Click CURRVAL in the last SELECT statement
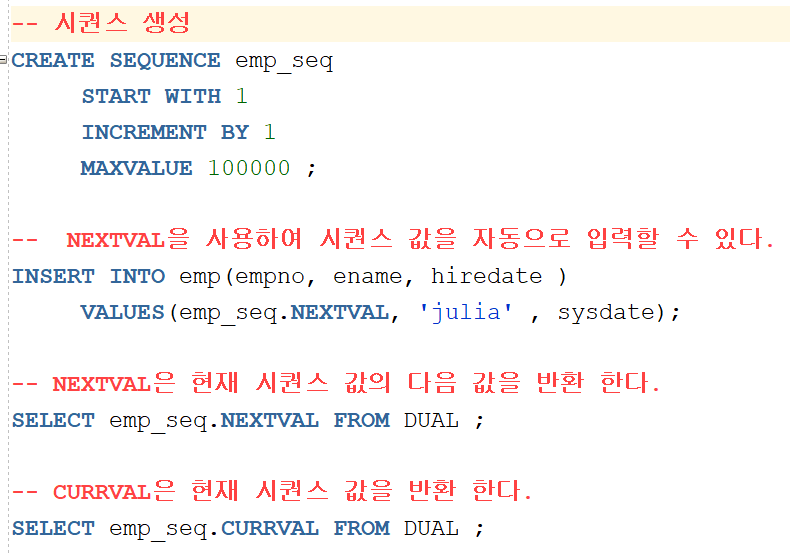This screenshot has width=790, height=556. pos(270,528)
